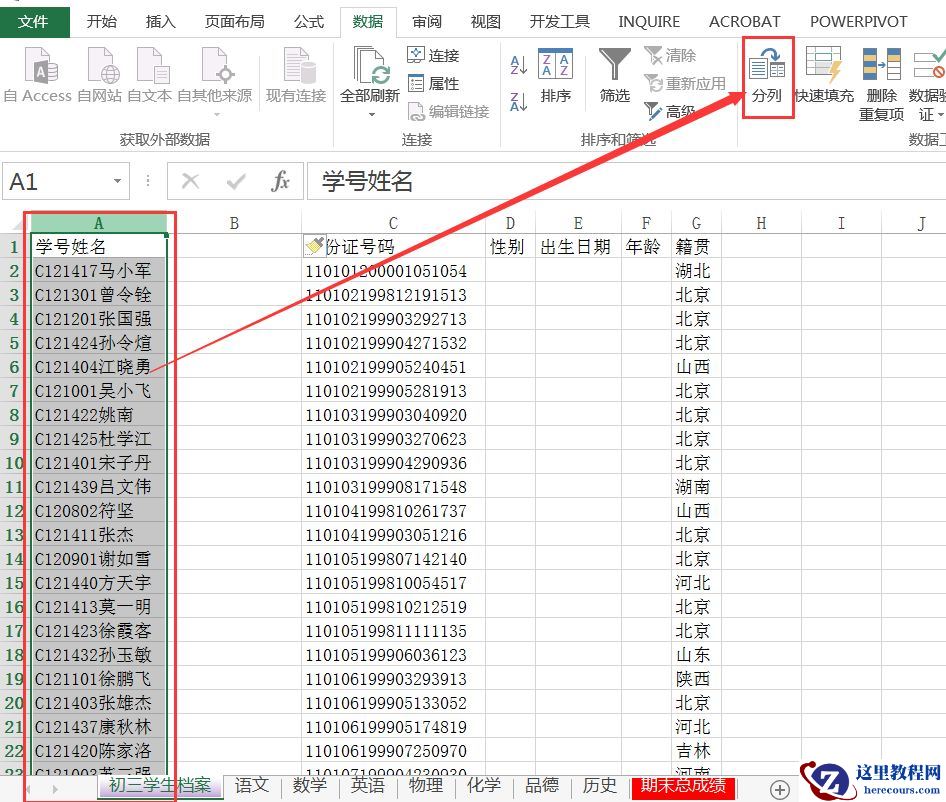Click the cancel X formula button

click(190, 181)
